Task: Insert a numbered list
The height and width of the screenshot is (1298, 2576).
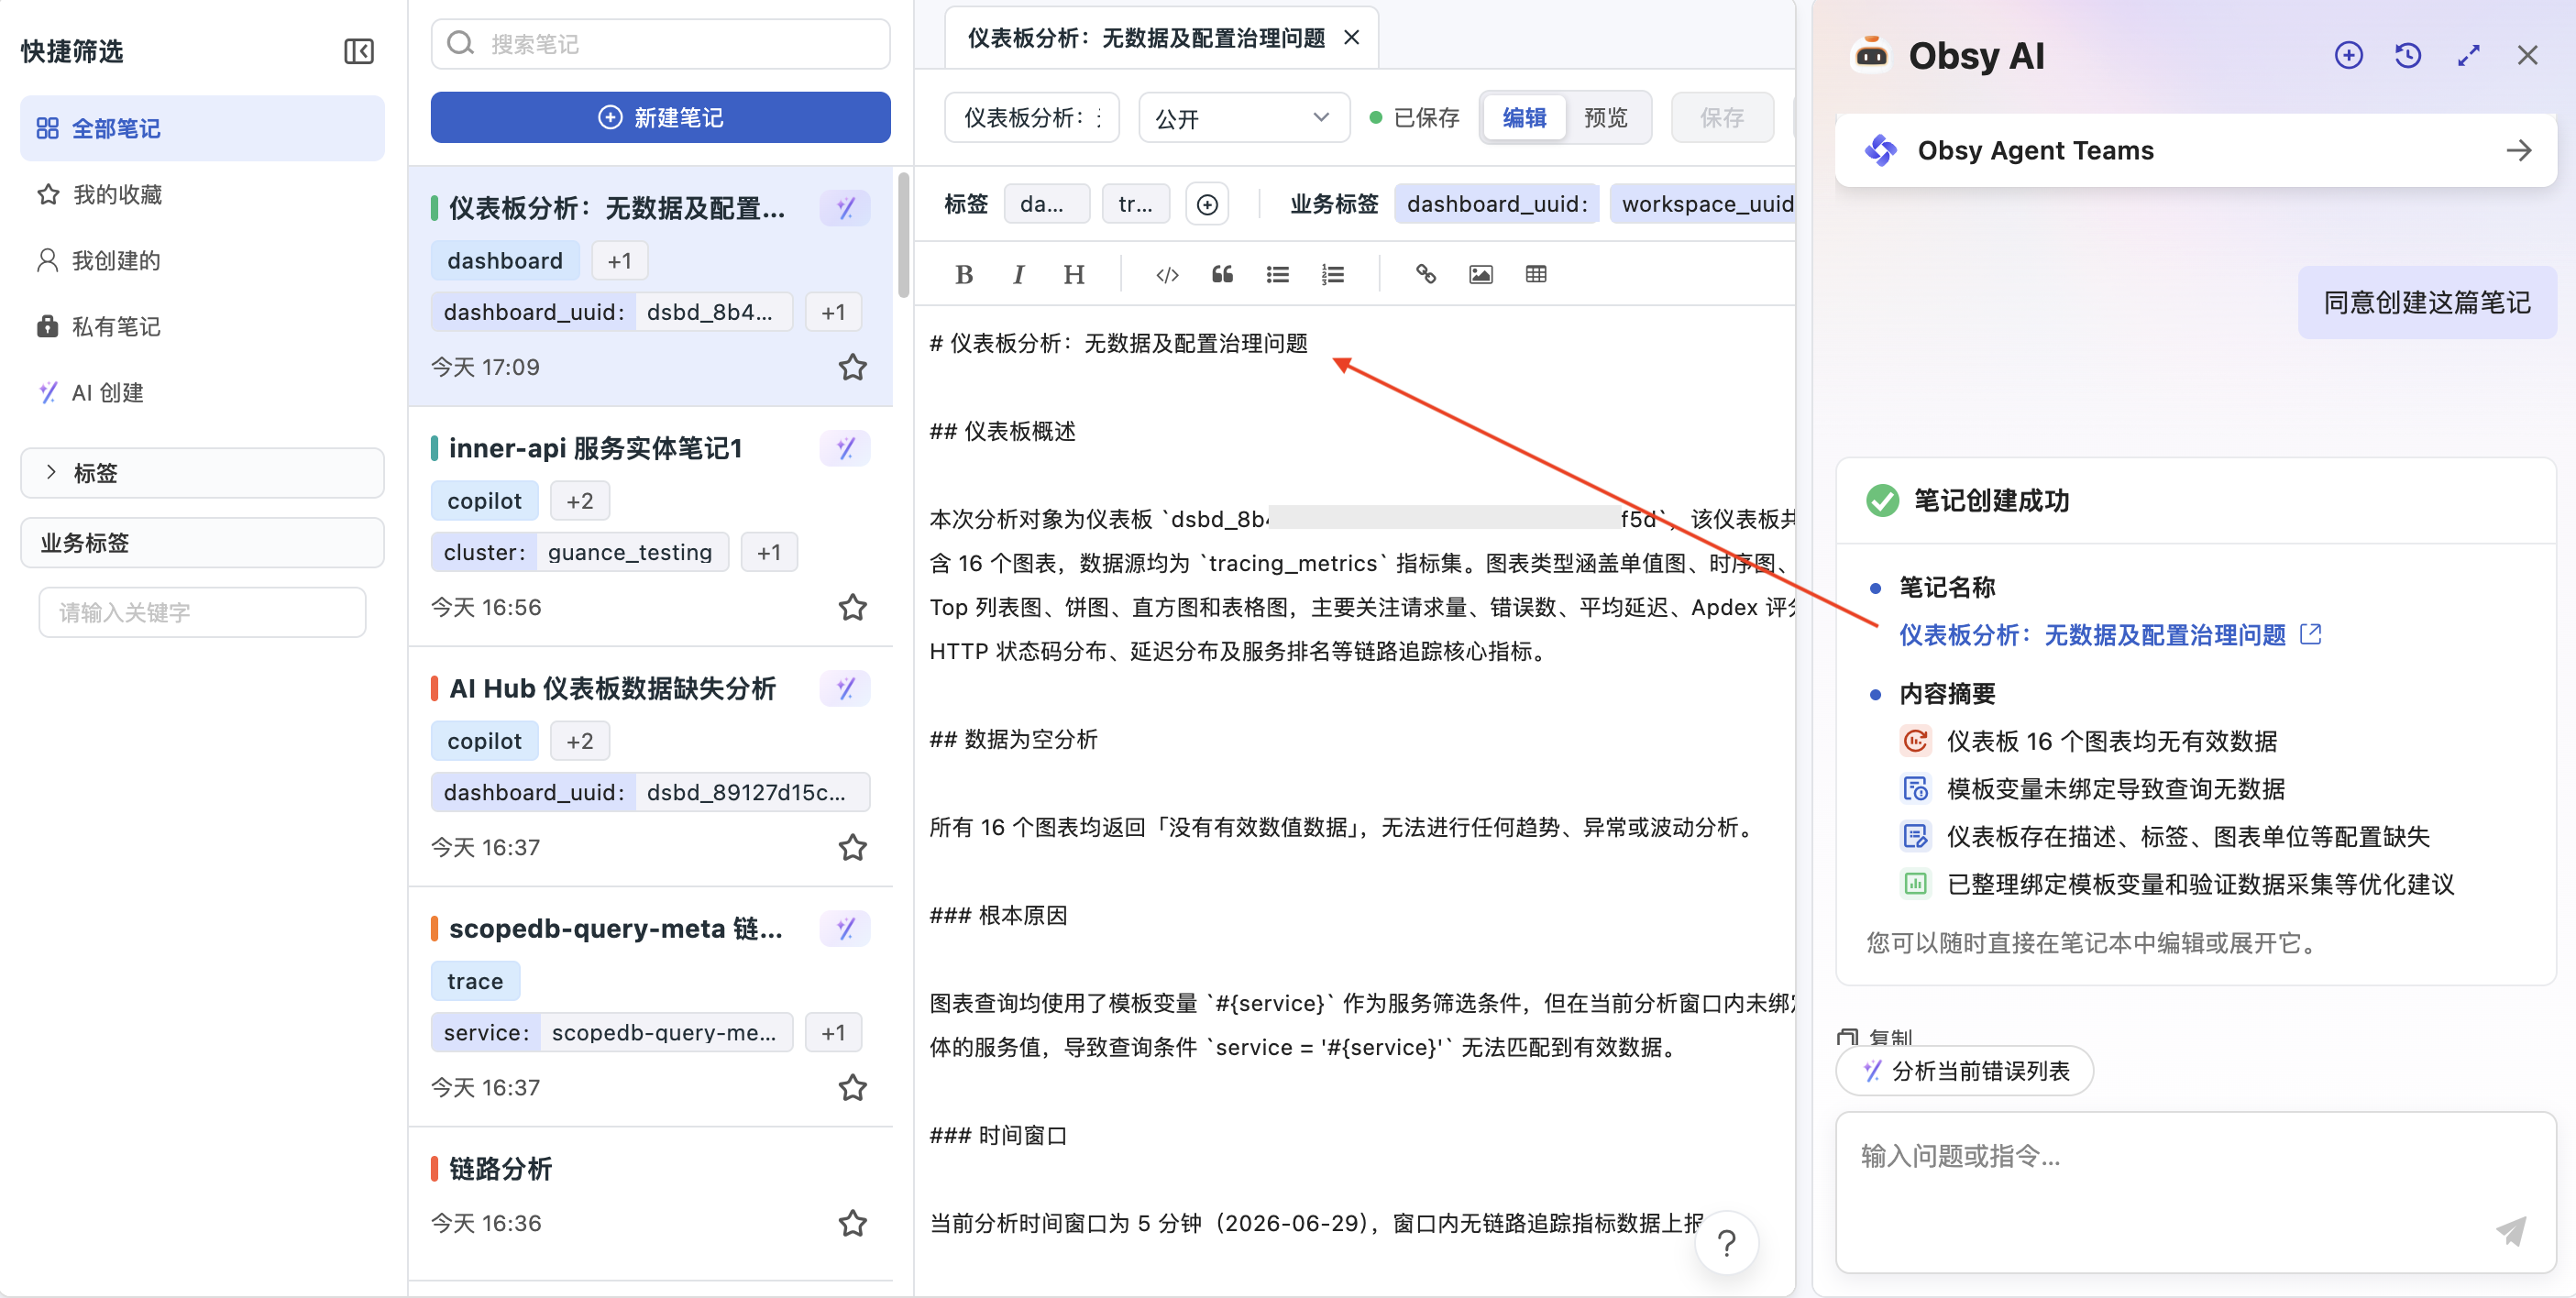Action: [1333, 274]
